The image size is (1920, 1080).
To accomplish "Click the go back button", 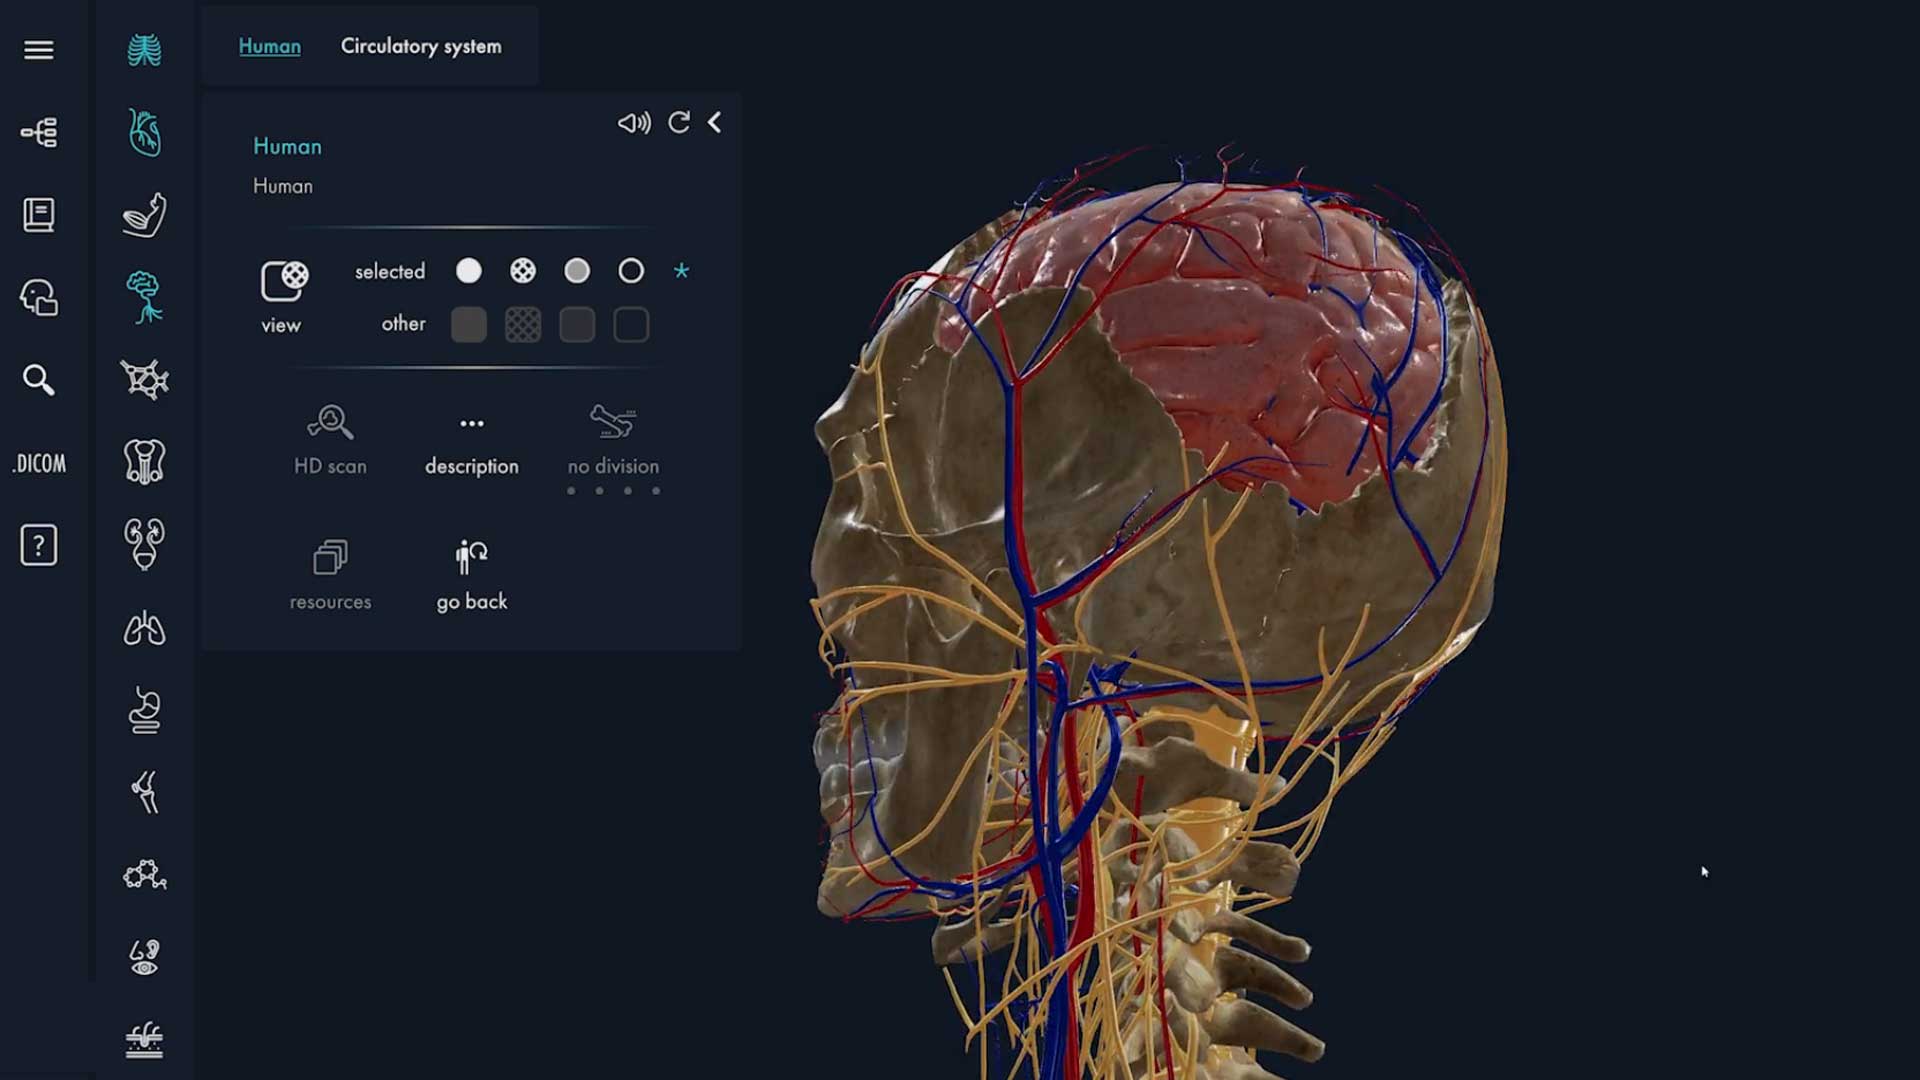I will pos(472,575).
